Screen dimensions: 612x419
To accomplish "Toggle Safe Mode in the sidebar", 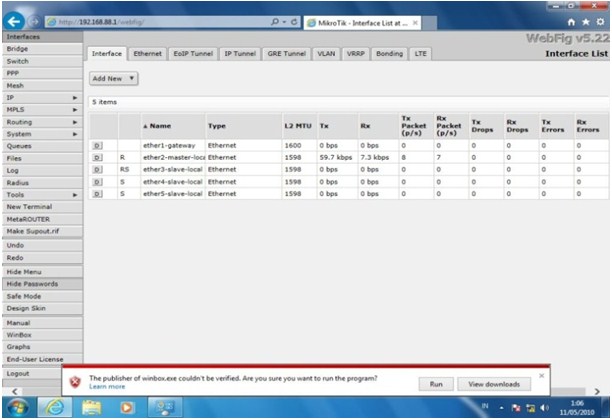I will pos(42,296).
